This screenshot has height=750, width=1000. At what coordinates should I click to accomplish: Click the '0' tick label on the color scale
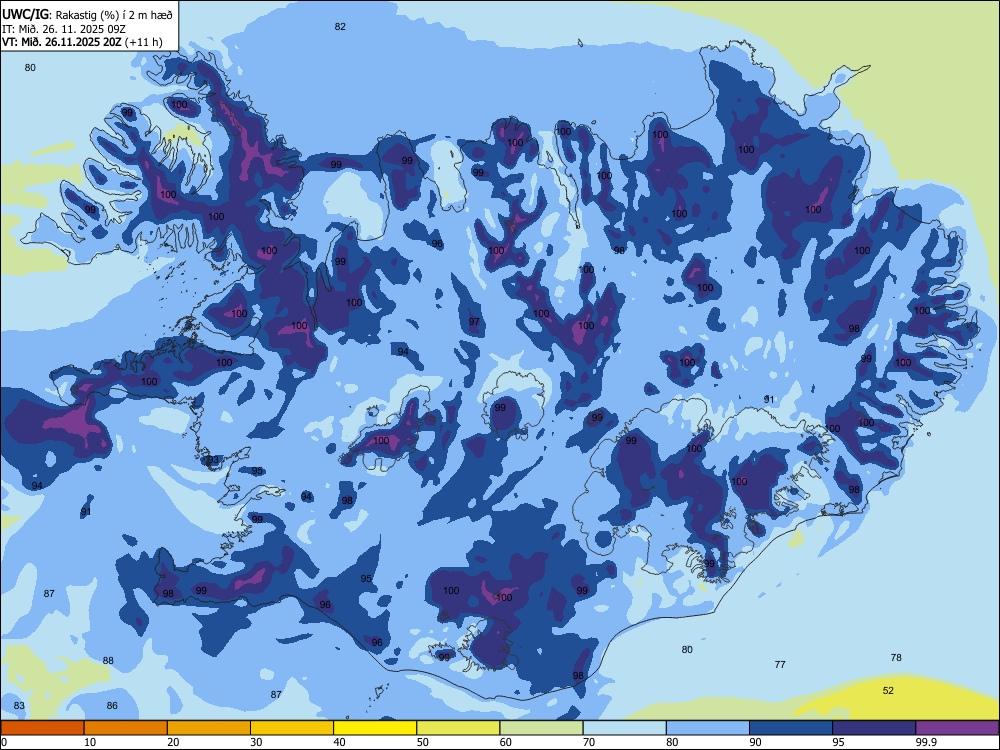pos(4,742)
